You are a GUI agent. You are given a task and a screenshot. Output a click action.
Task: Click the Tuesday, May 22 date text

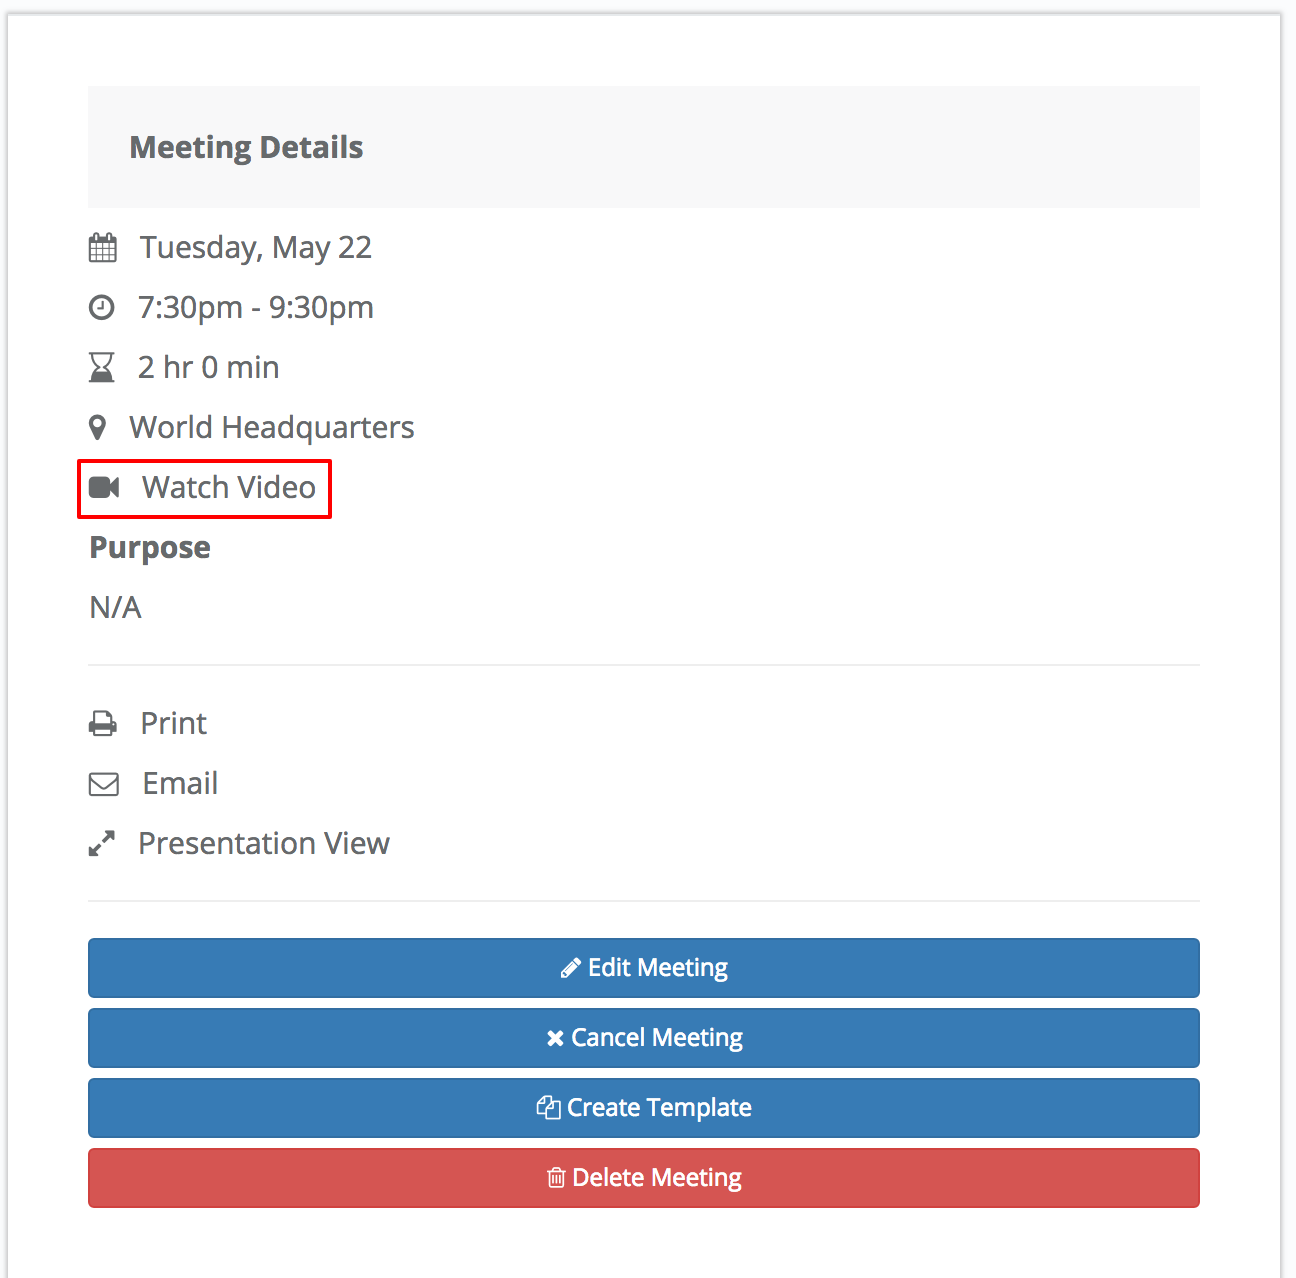256,247
